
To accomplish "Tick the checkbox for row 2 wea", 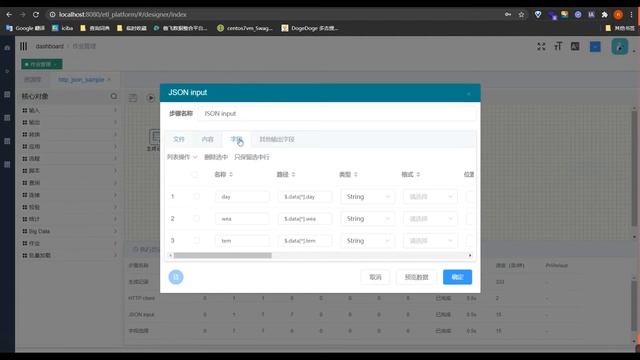I will [196, 219].
